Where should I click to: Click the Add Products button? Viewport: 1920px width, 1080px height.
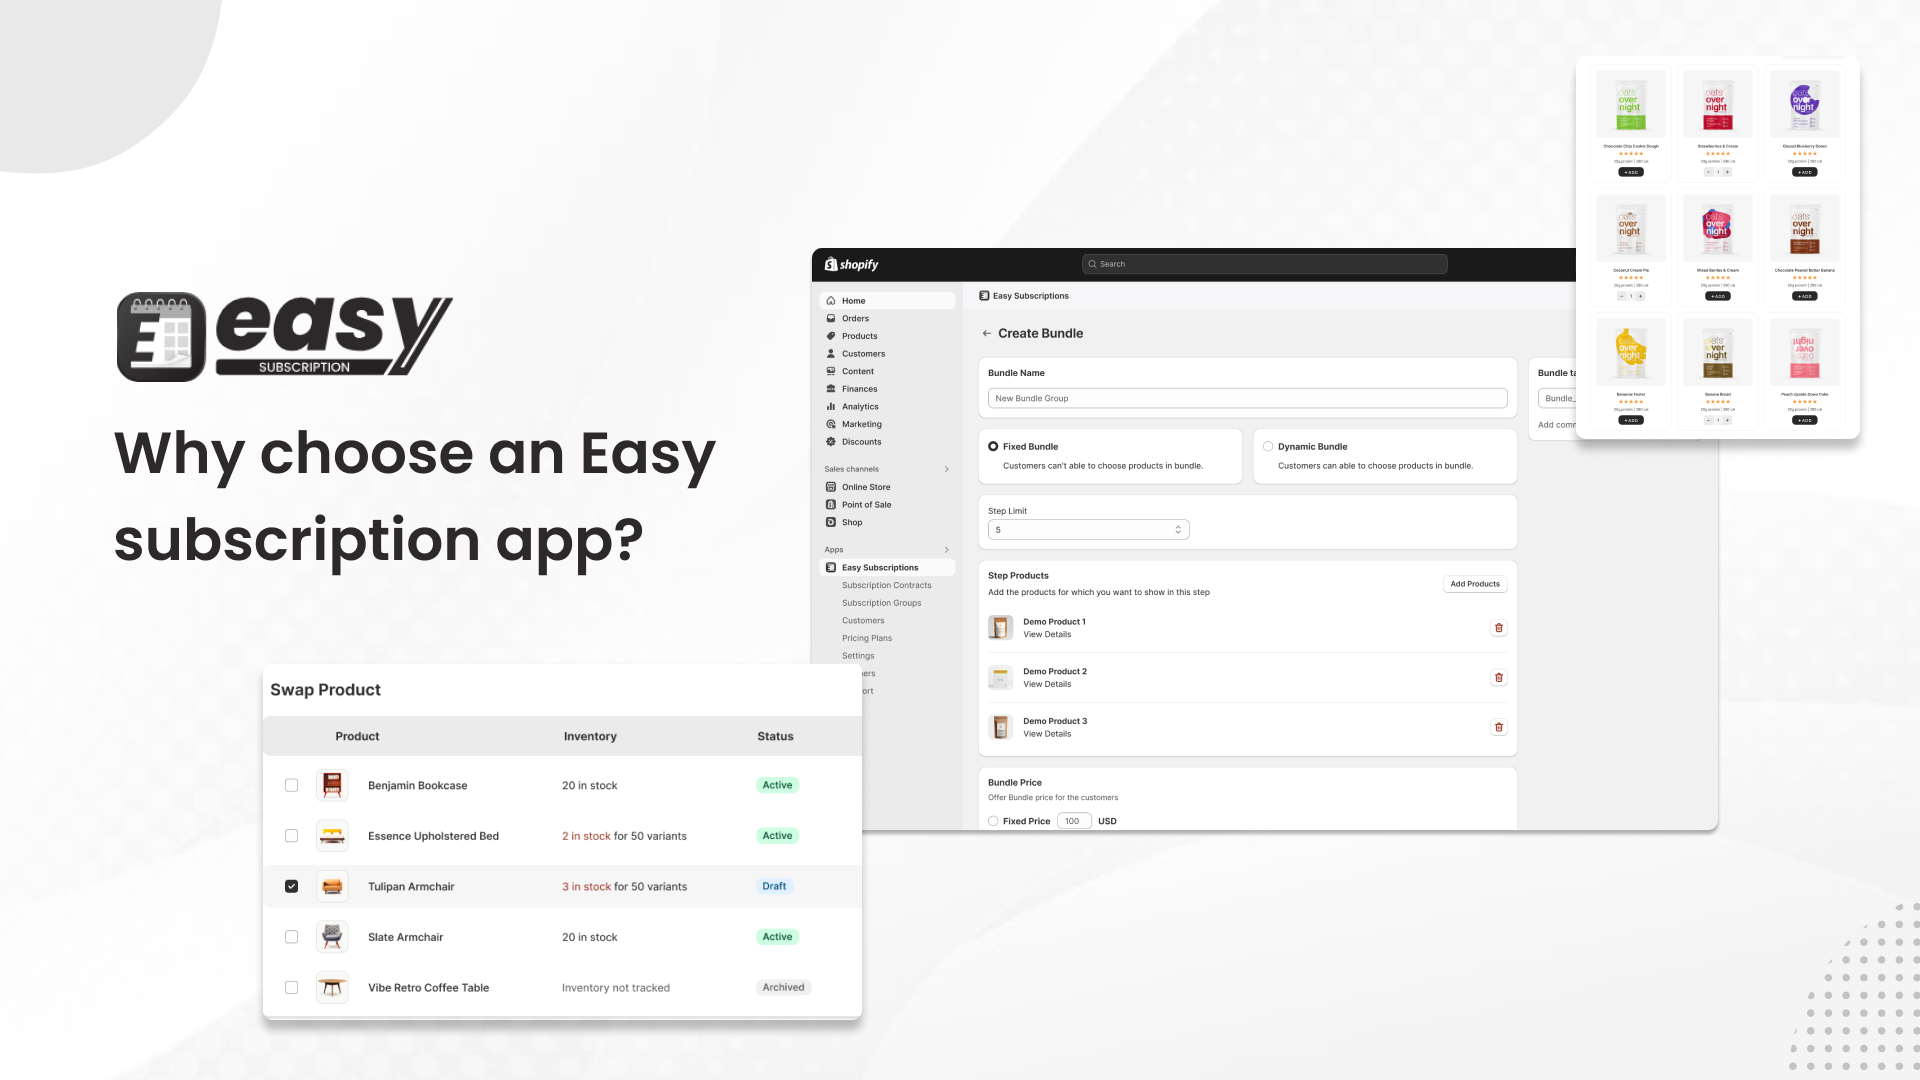point(1474,583)
